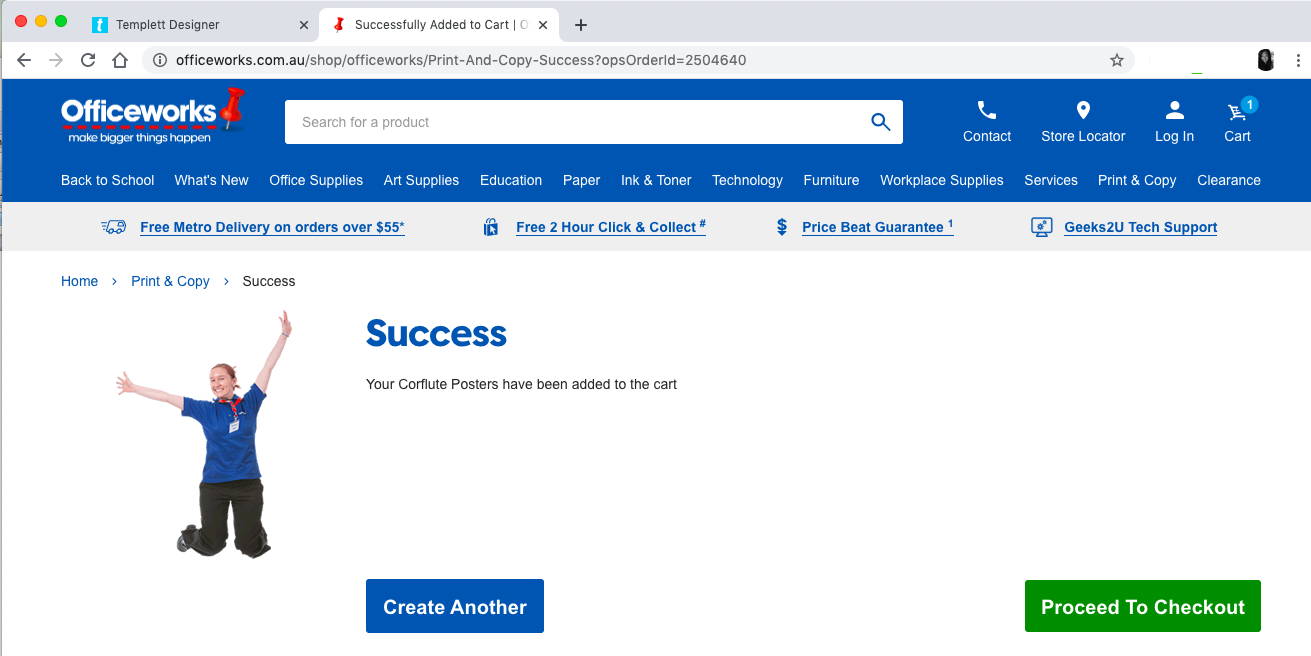This screenshot has width=1311, height=656.
Task: Click the Success heading
Action: tap(436, 333)
